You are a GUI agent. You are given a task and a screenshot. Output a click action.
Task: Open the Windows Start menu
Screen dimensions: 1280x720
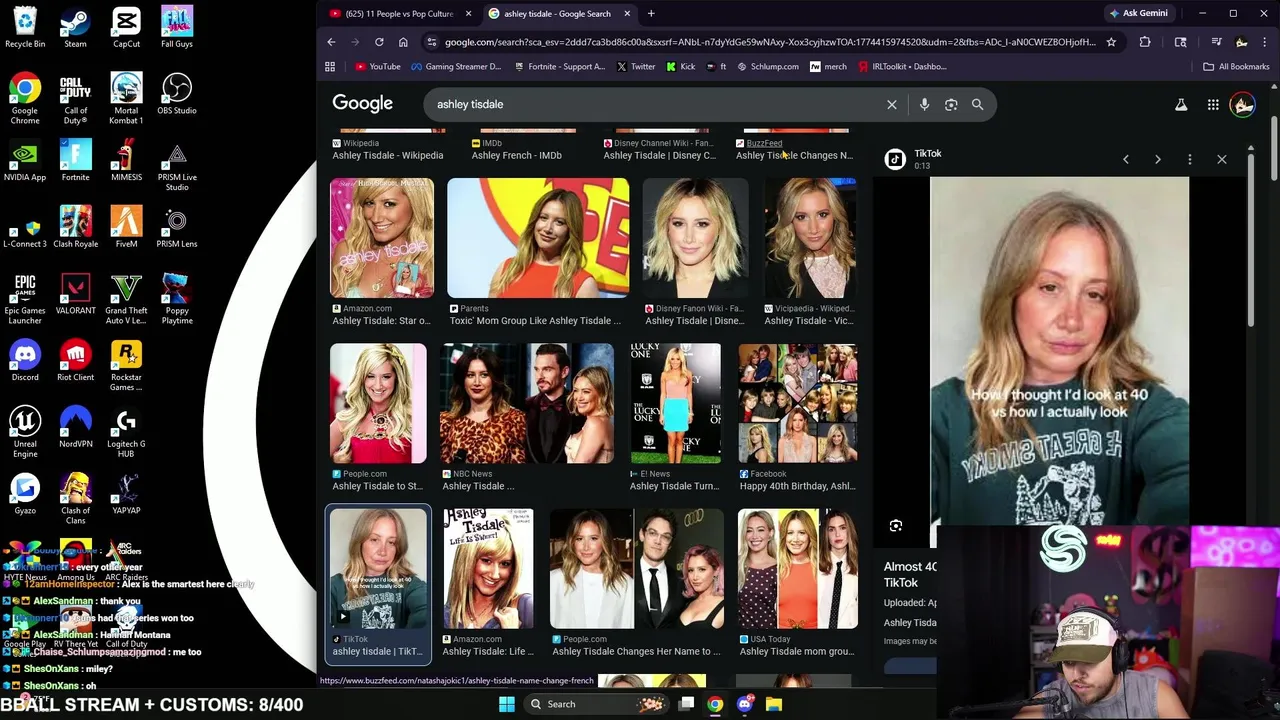[x=507, y=704]
